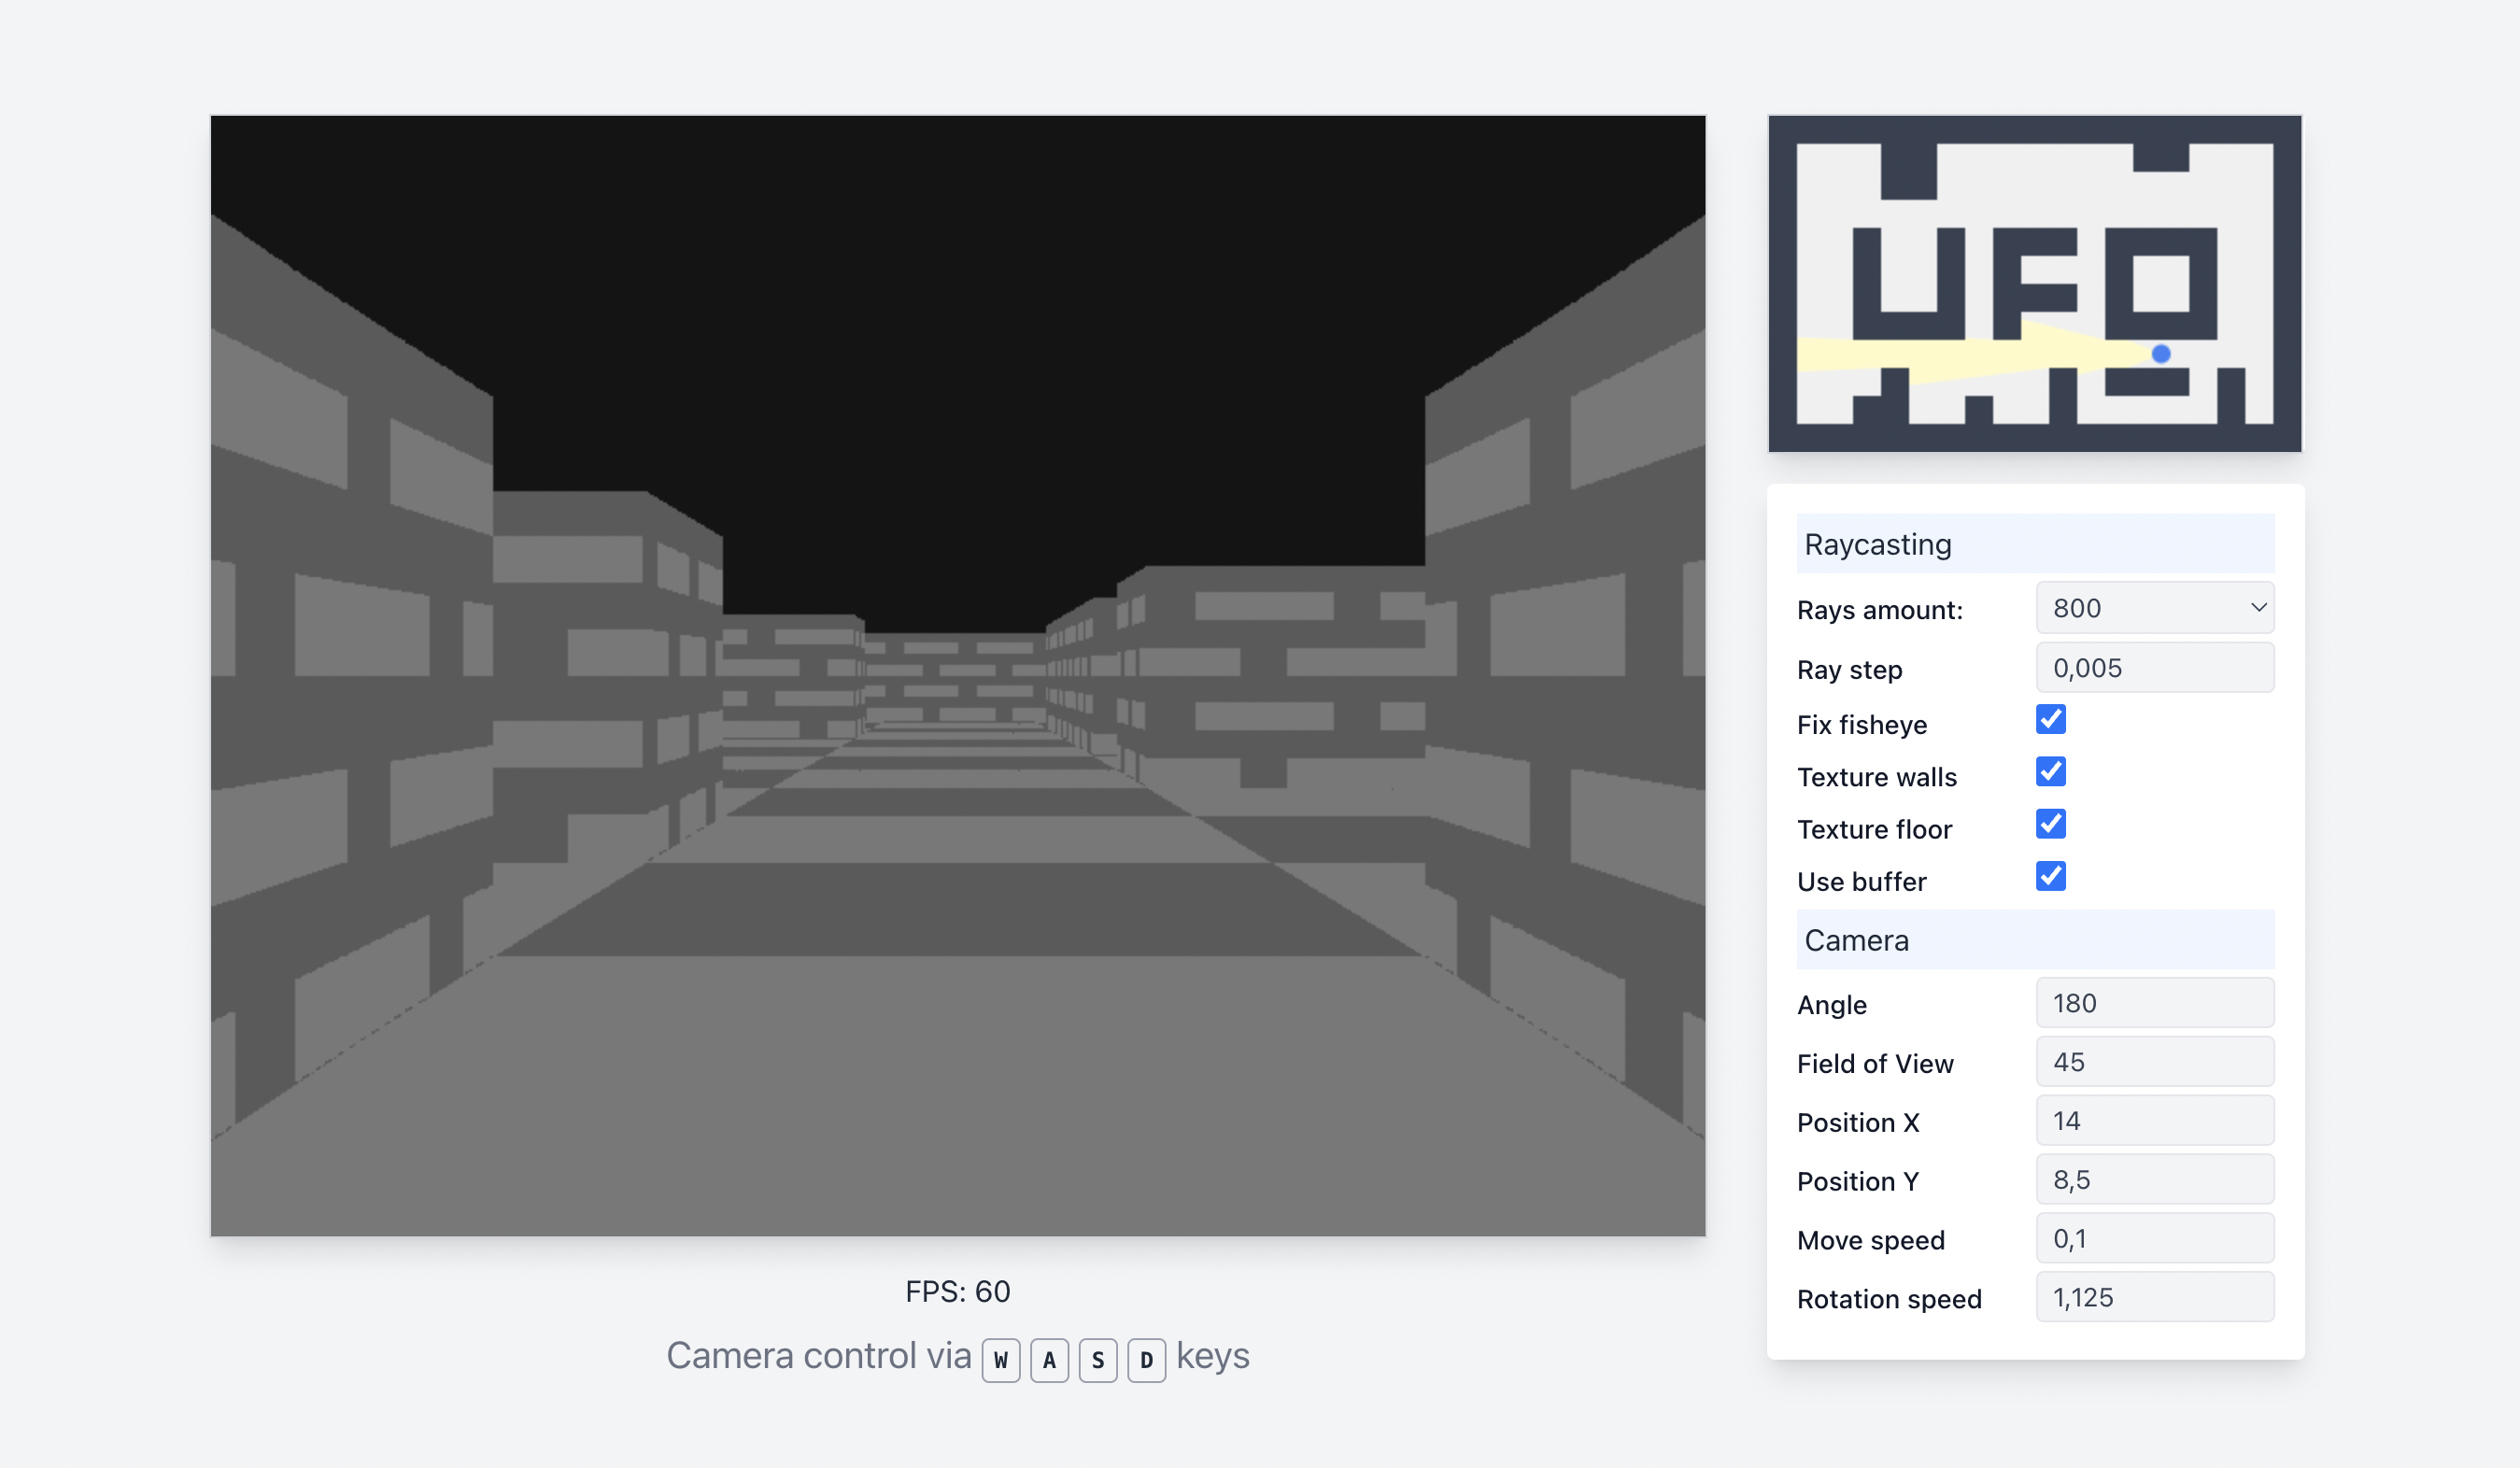Click the S key badge
This screenshot has height=1468, width=2520.
pos(1098,1360)
